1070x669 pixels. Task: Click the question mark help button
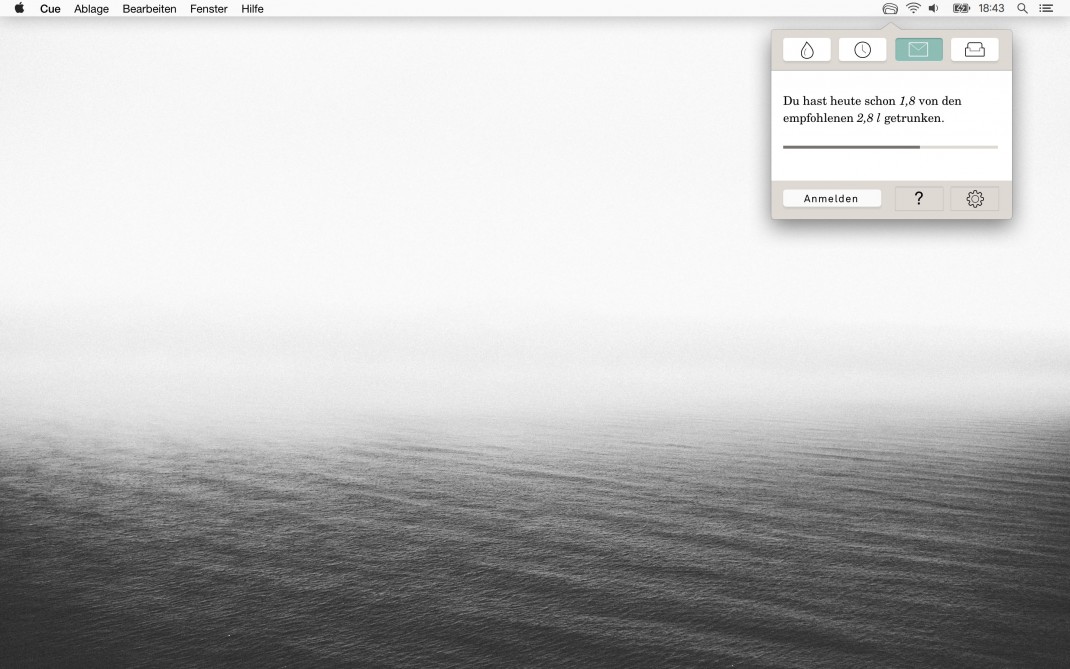tap(919, 199)
